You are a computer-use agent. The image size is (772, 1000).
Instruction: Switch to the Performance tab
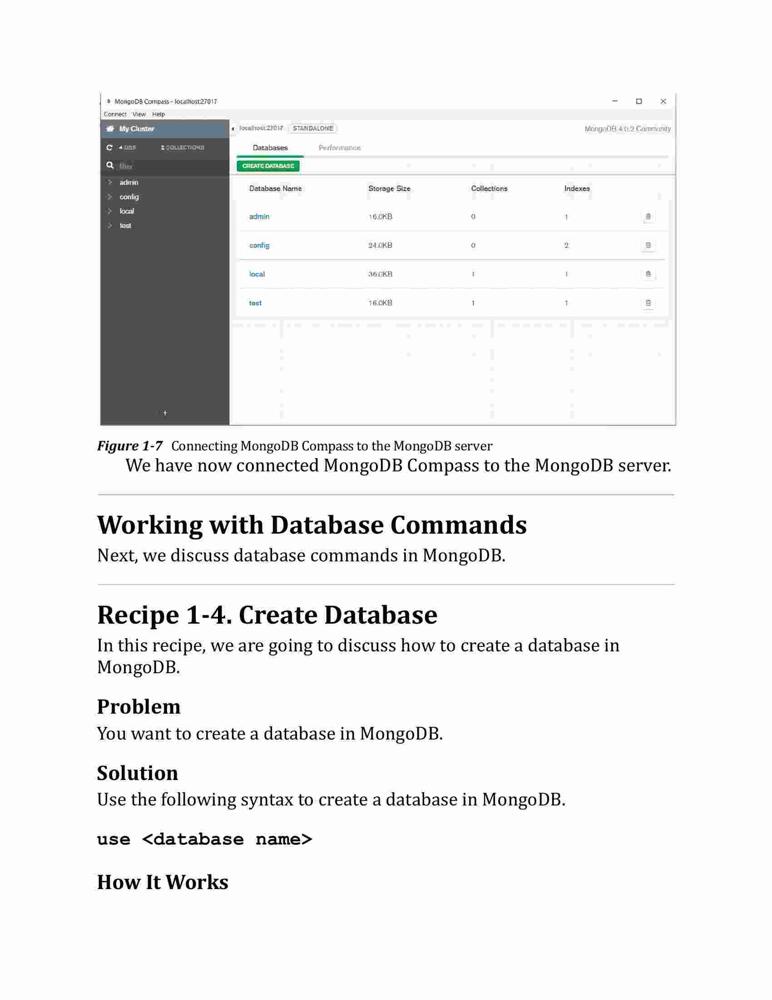(x=339, y=148)
